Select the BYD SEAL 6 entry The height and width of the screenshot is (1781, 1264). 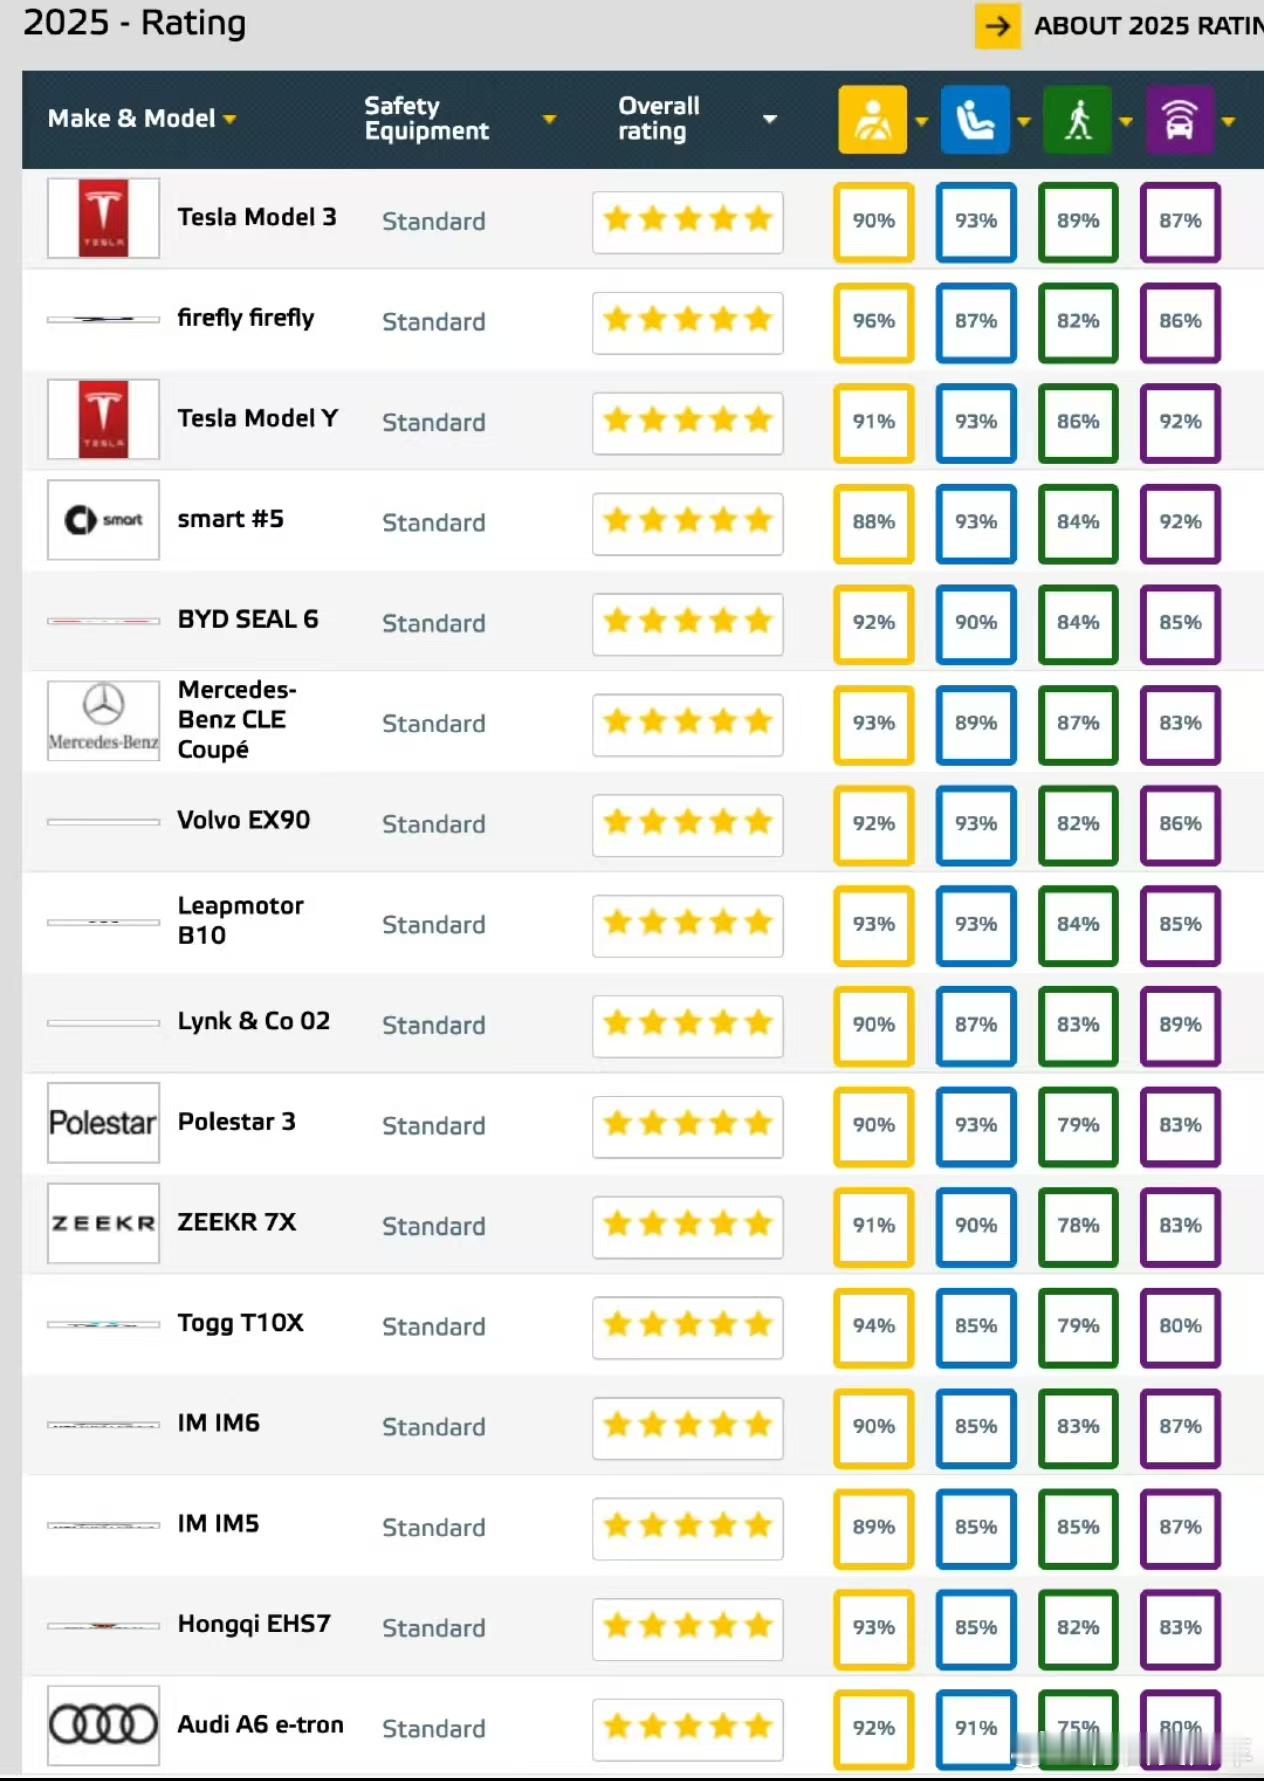[247, 619]
